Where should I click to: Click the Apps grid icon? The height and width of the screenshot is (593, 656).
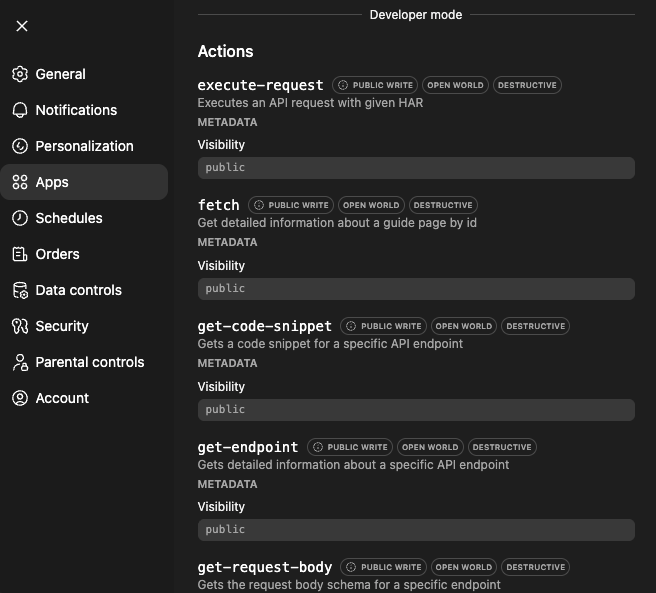coord(20,182)
